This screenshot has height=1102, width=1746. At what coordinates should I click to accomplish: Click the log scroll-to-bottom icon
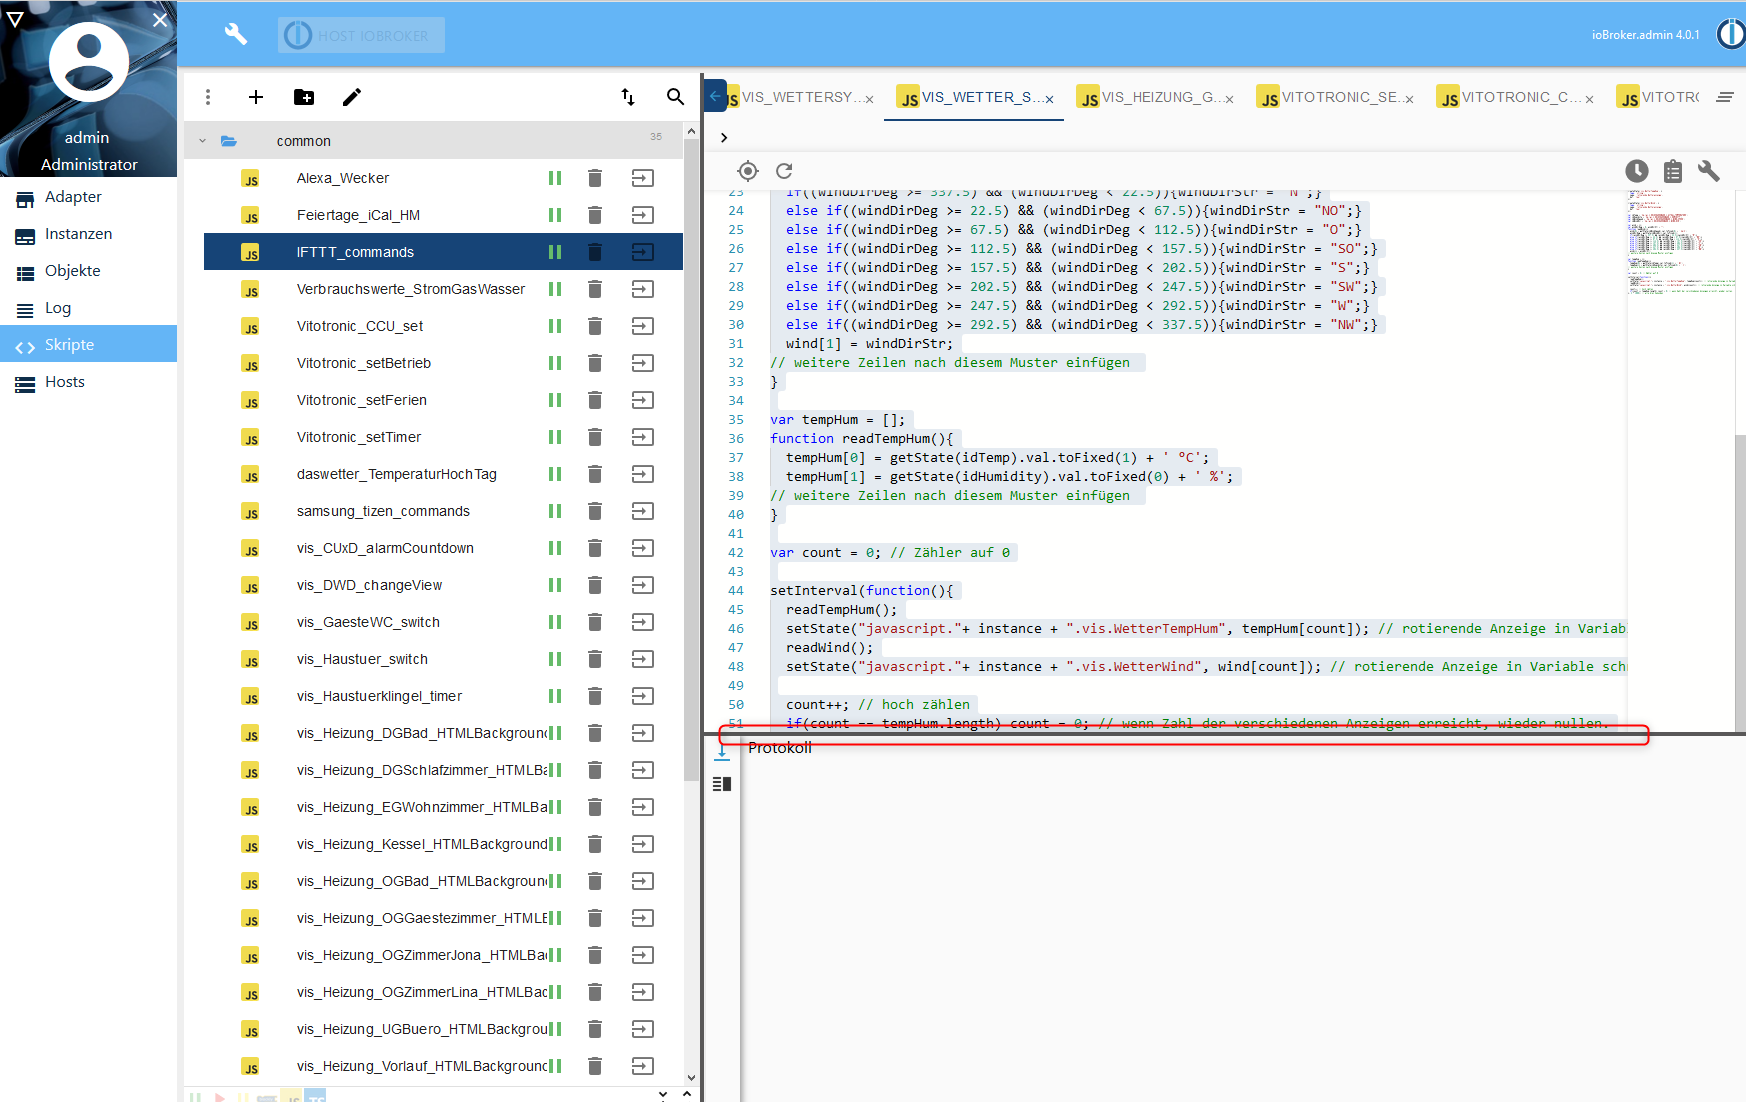[x=722, y=751]
